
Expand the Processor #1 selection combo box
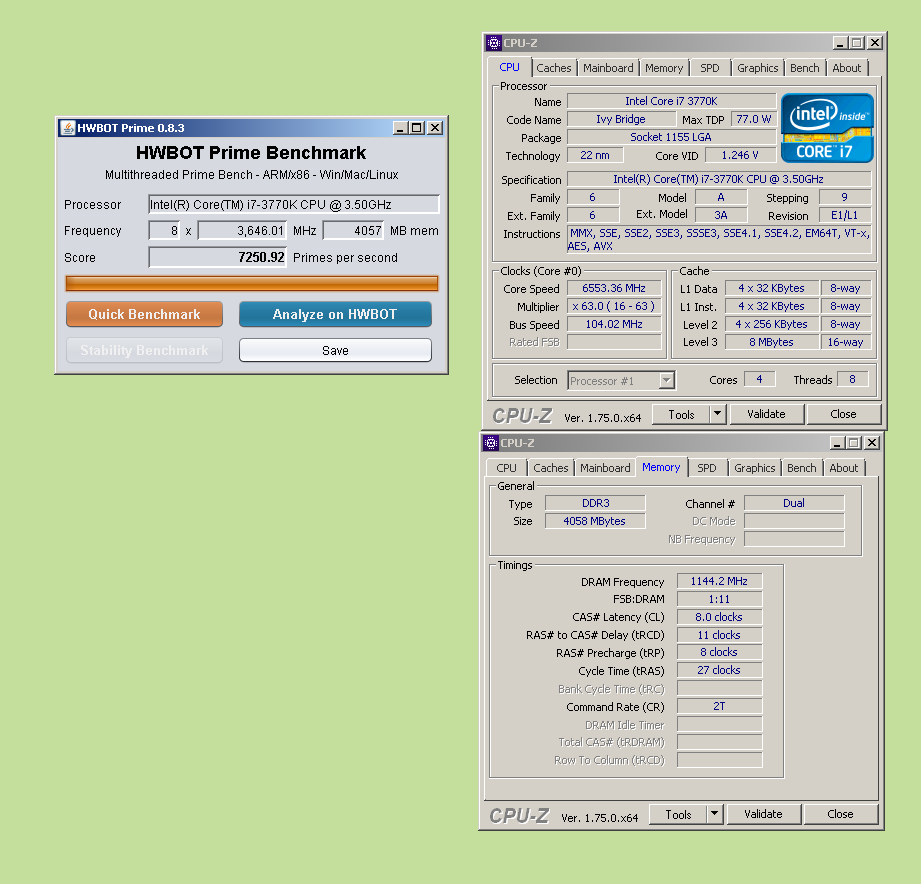click(666, 381)
